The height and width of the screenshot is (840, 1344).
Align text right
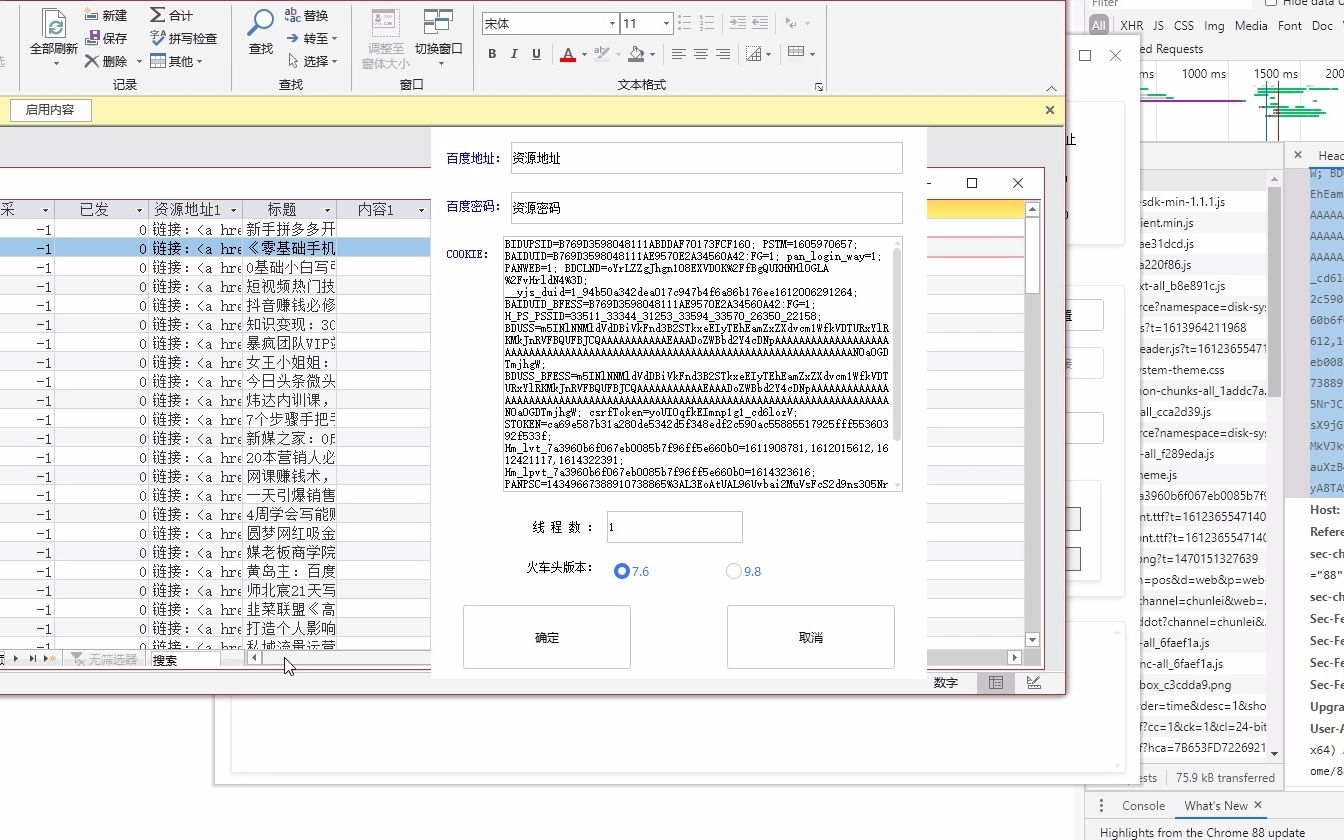(x=722, y=54)
